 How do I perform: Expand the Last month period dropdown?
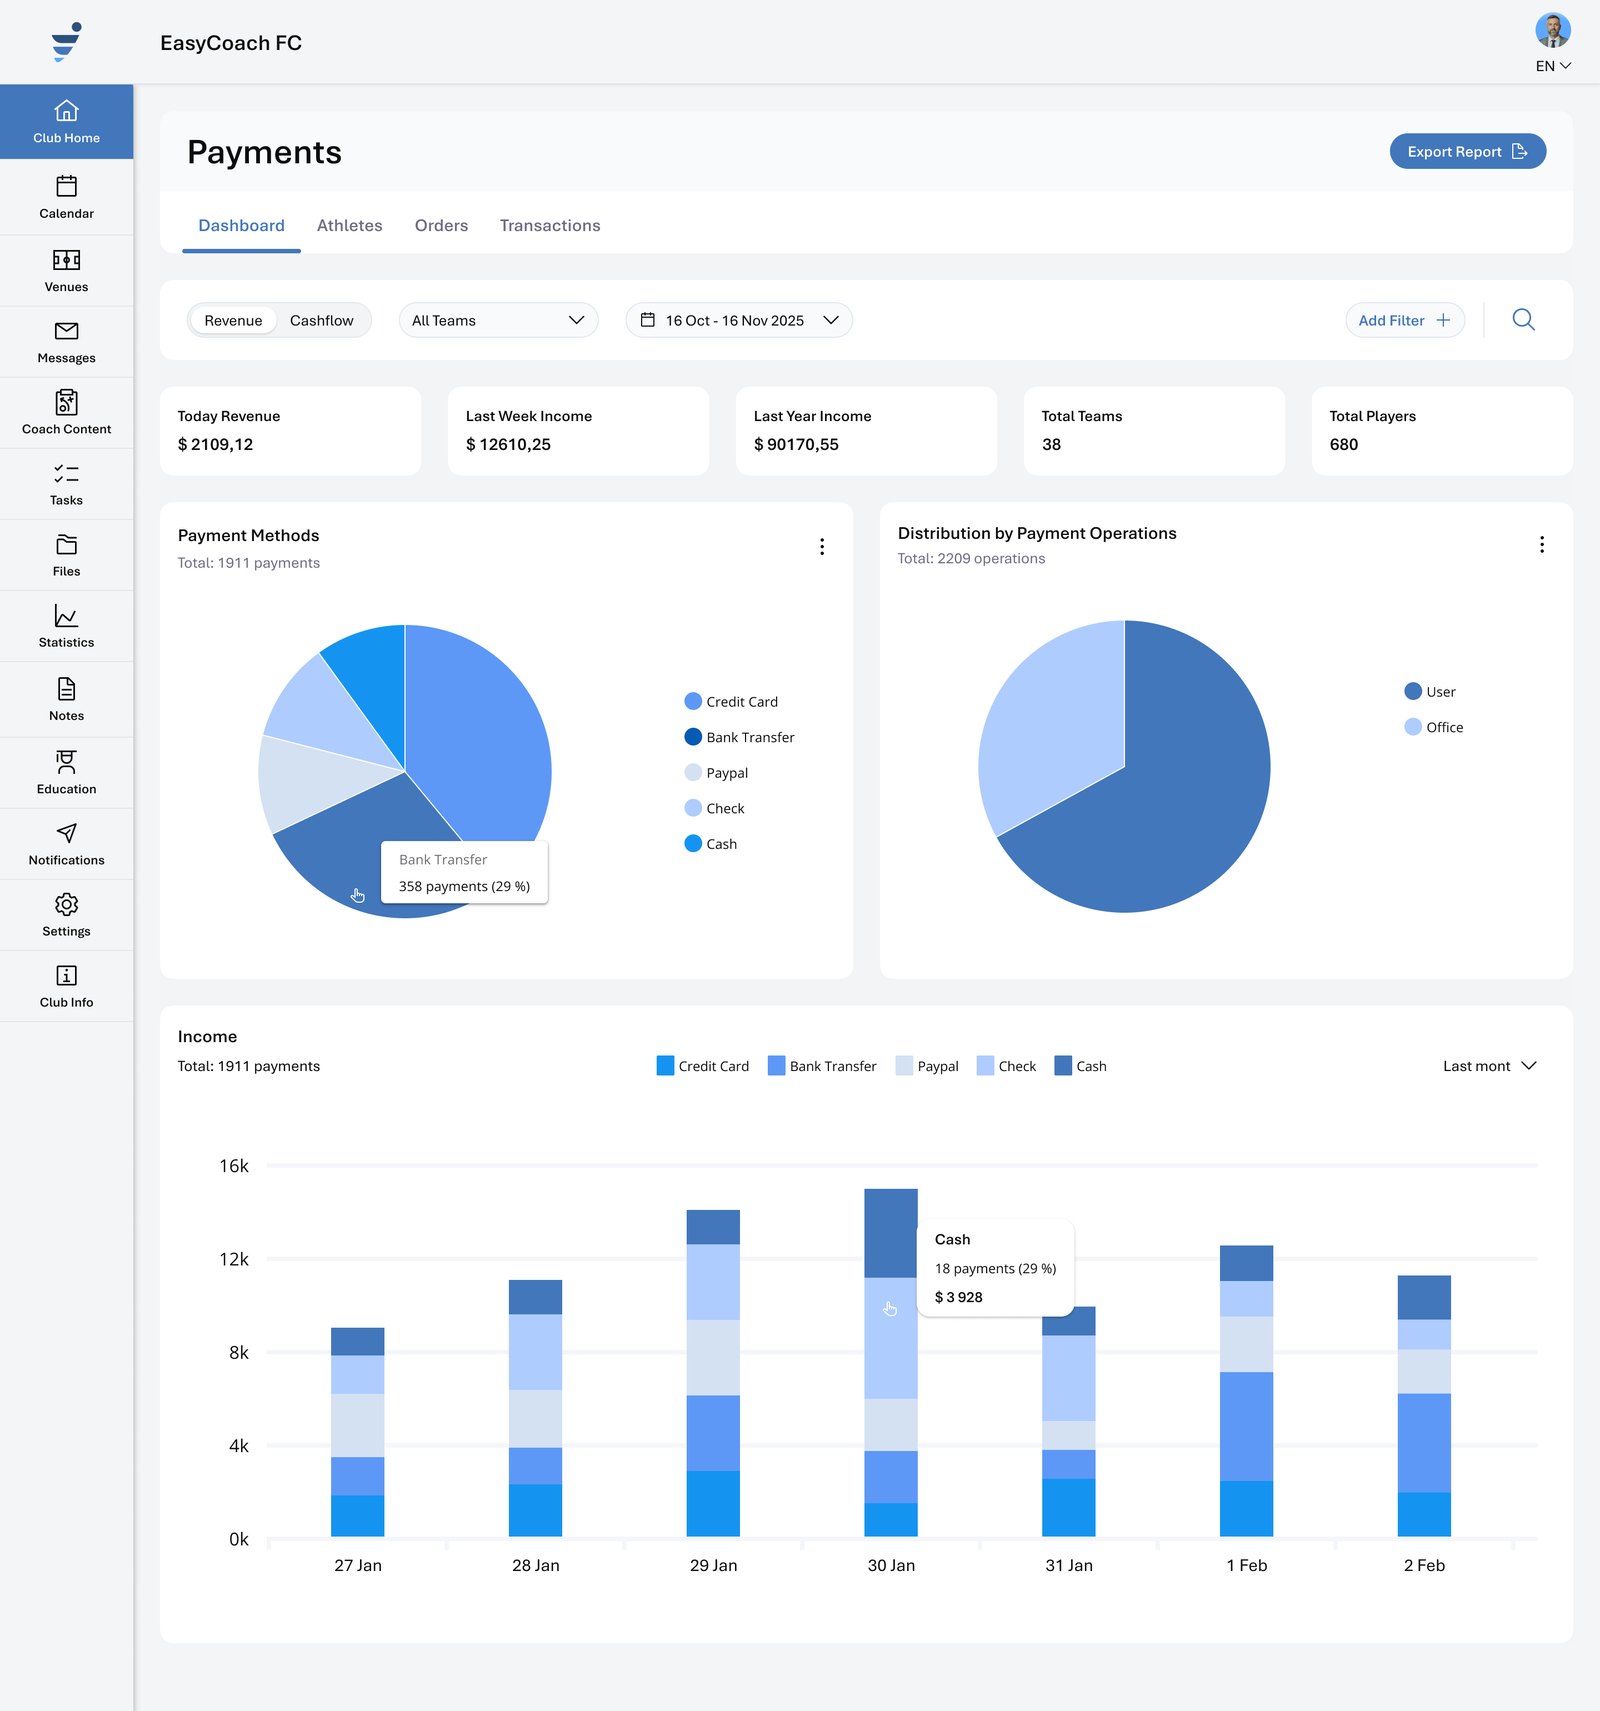tap(1489, 1066)
